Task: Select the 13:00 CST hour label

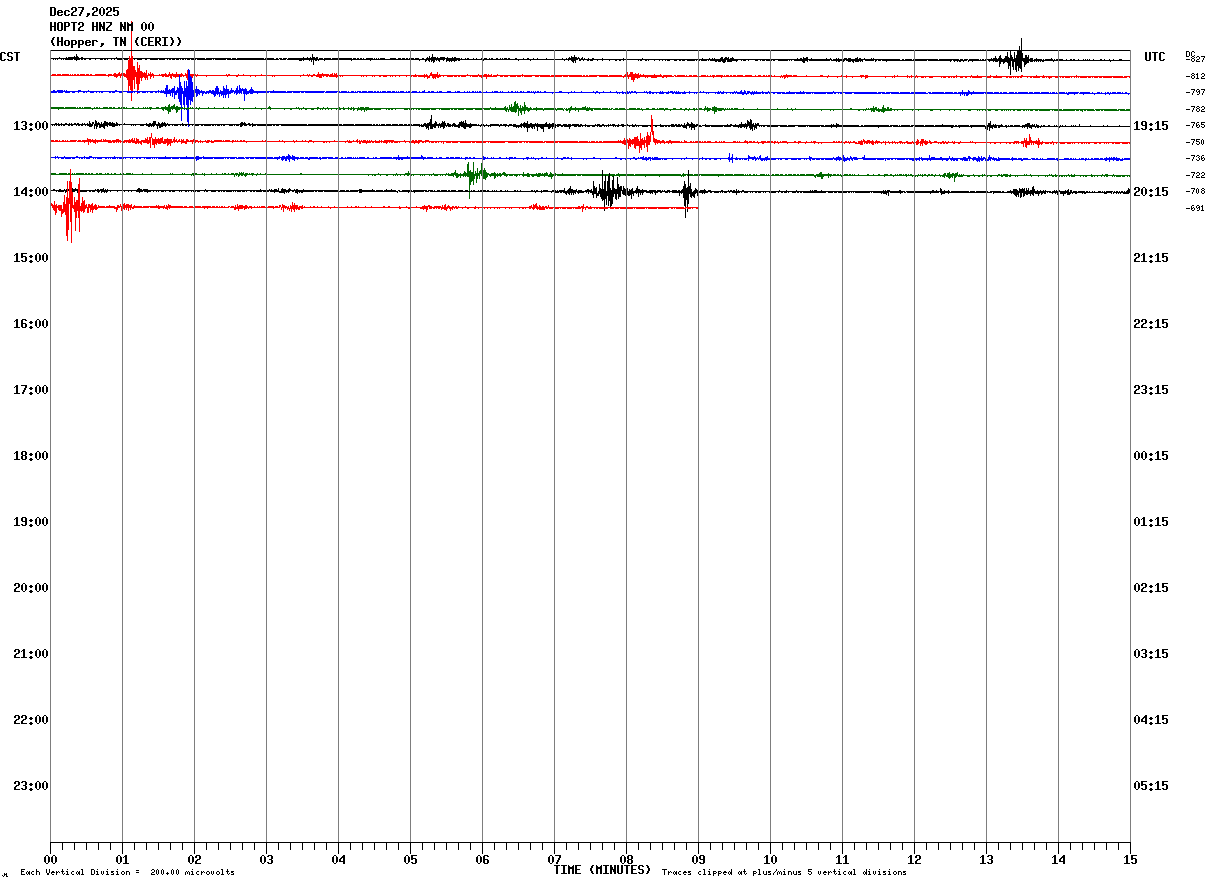Action: click(x=31, y=126)
